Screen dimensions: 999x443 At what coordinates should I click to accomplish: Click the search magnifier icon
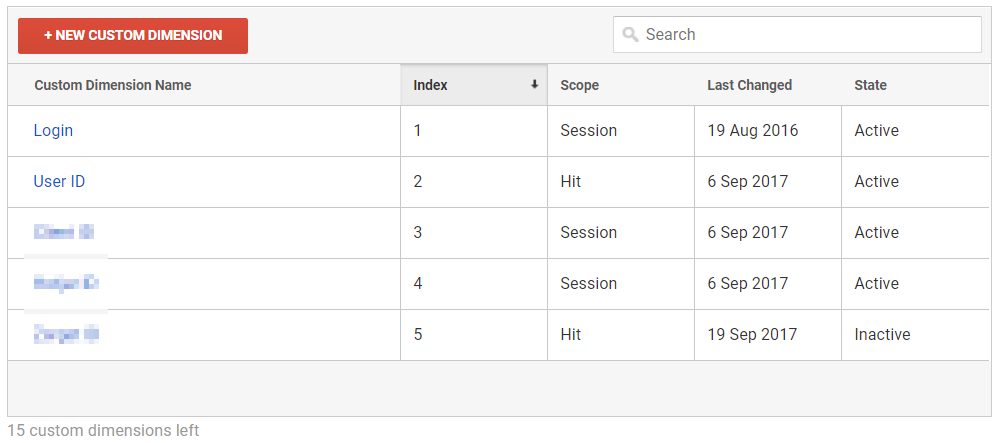630,35
